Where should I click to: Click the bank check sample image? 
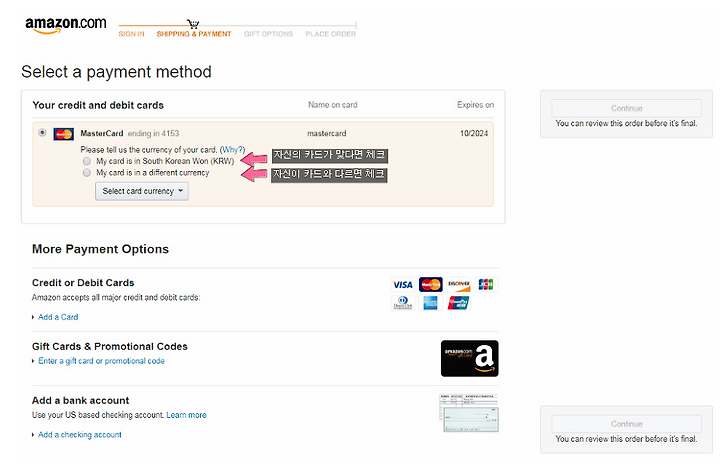(x=469, y=413)
